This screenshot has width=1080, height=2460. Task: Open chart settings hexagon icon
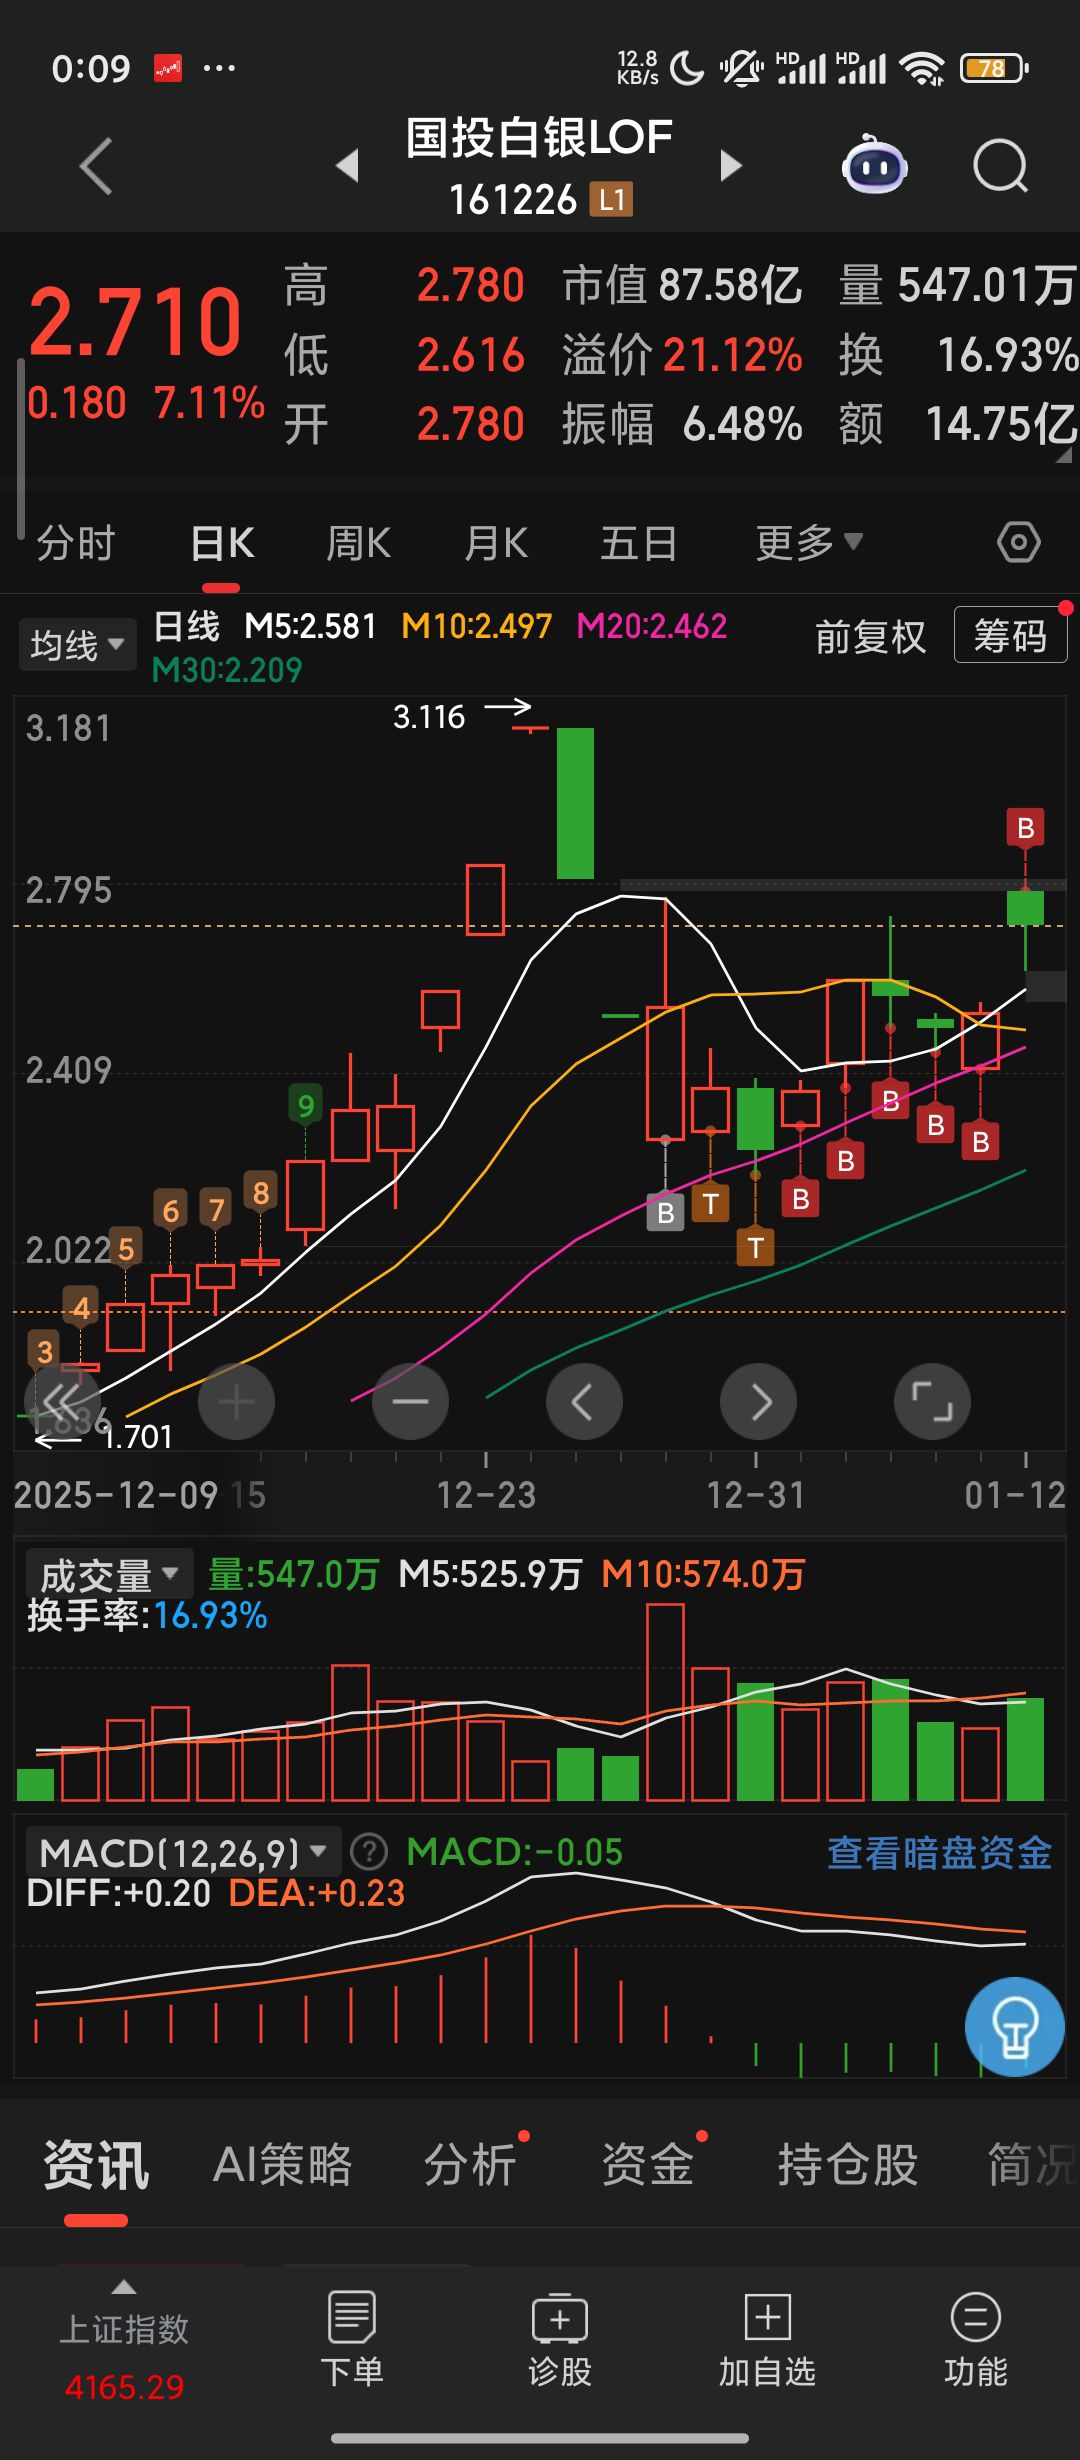tap(1018, 543)
